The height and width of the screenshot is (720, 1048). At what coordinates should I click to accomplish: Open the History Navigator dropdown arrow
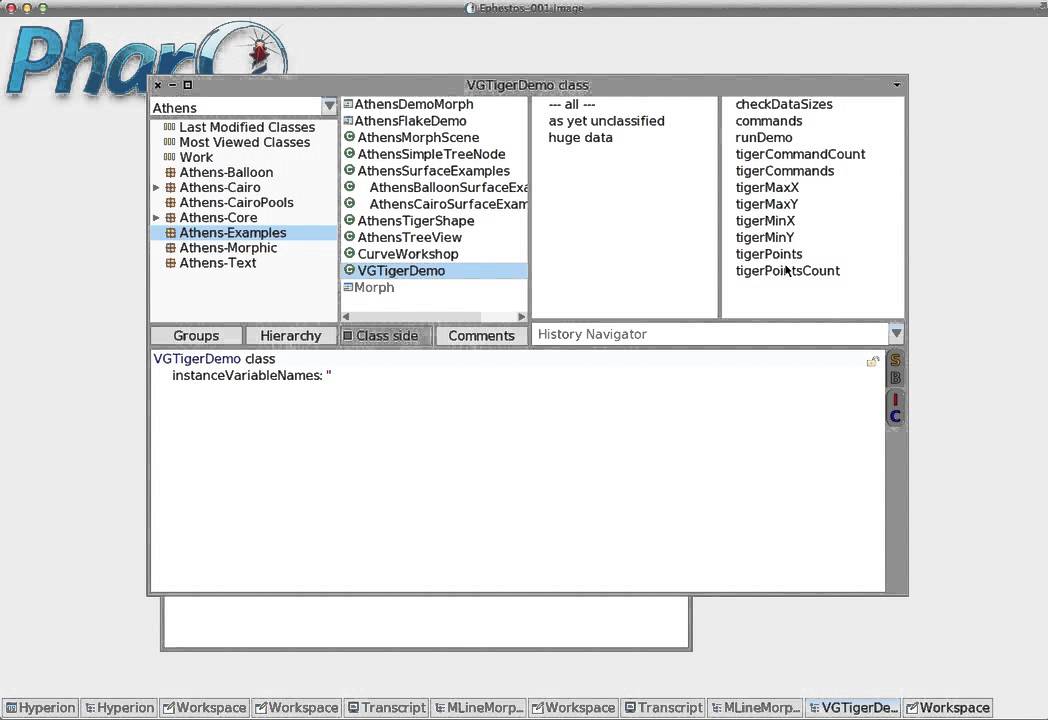pyautogui.click(x=896, y=333)
